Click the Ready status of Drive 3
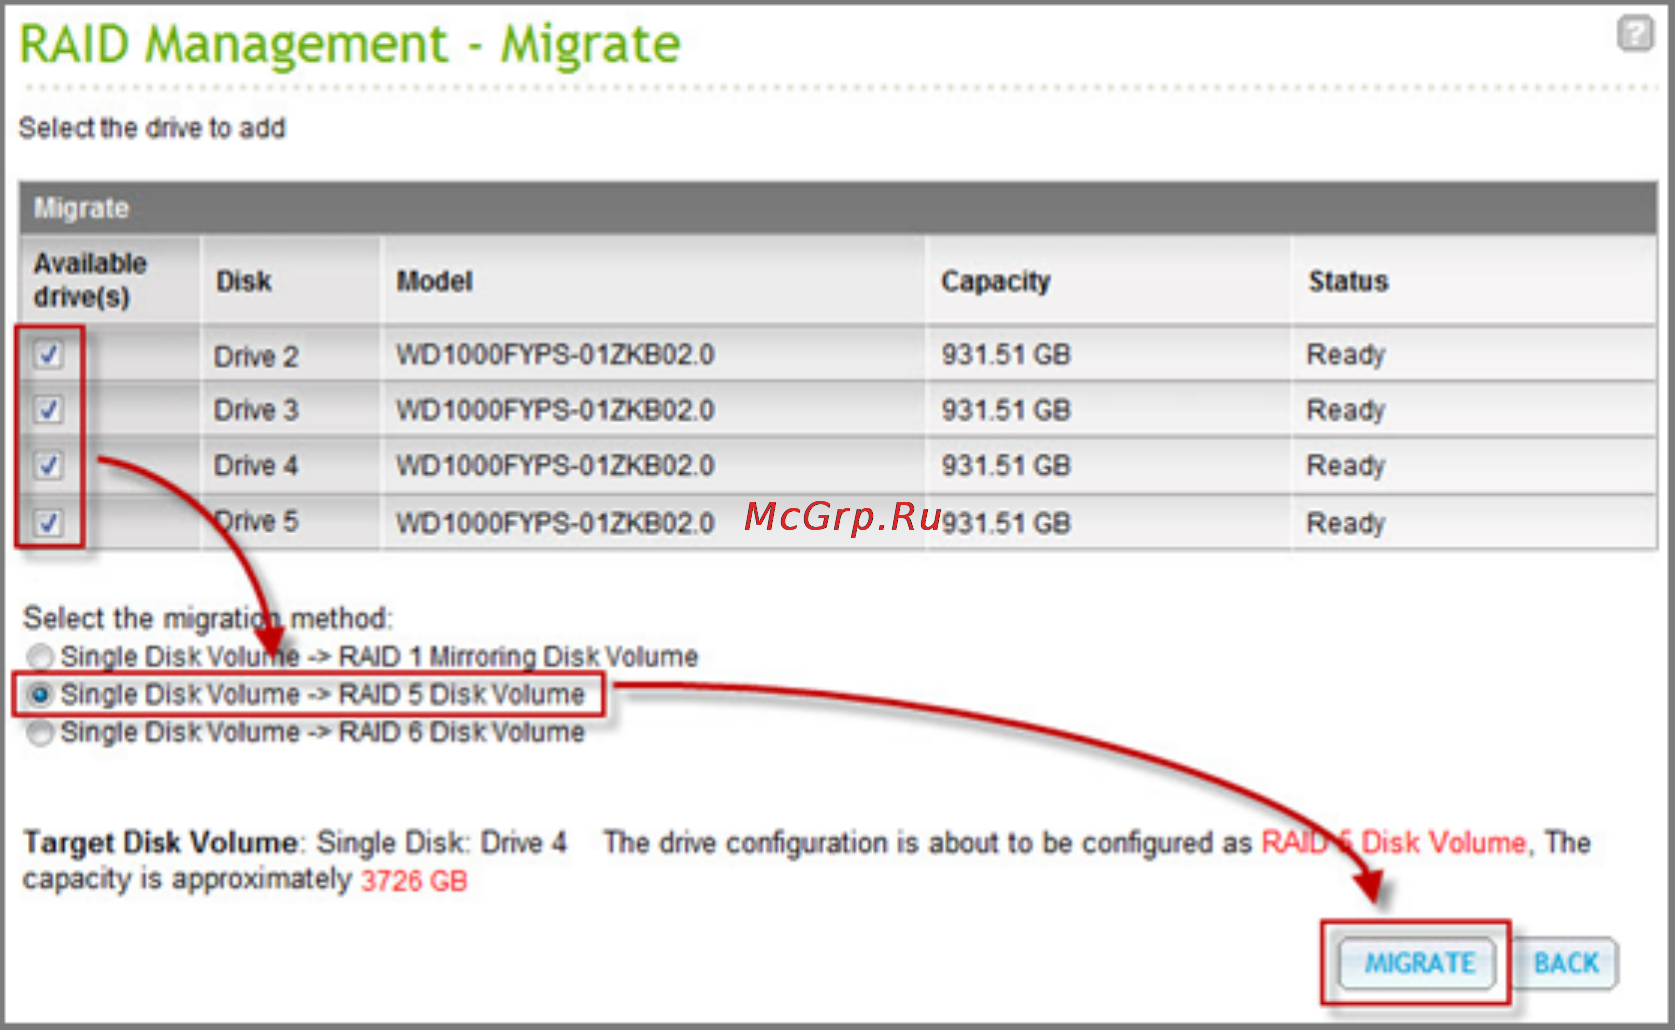This screenshot has width=1675, height=1030. [1346, 411]
